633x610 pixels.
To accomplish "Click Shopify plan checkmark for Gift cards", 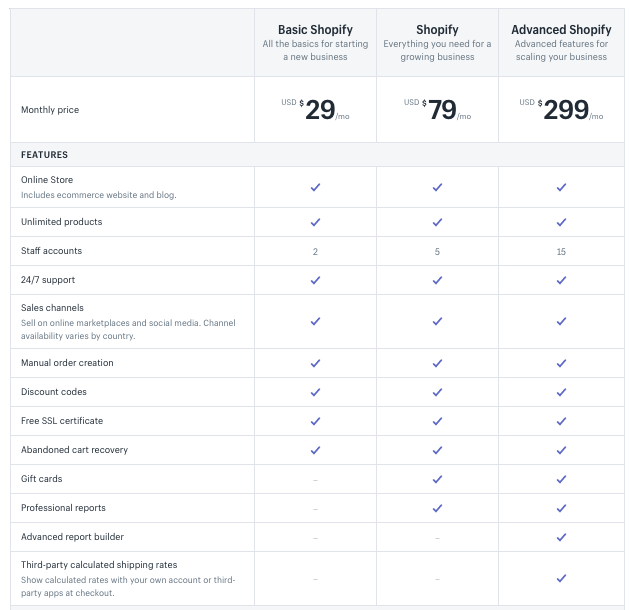I will (437, 479).
